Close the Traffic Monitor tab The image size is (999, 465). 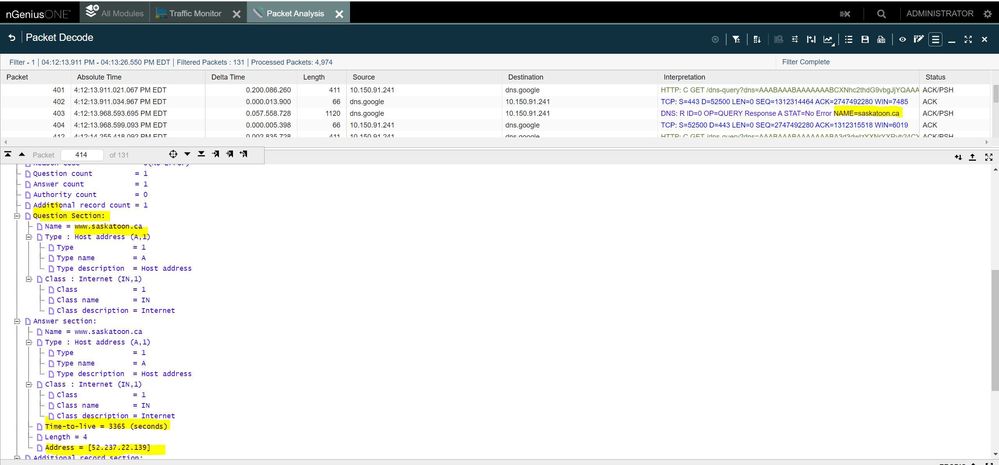tap(236, 13)
